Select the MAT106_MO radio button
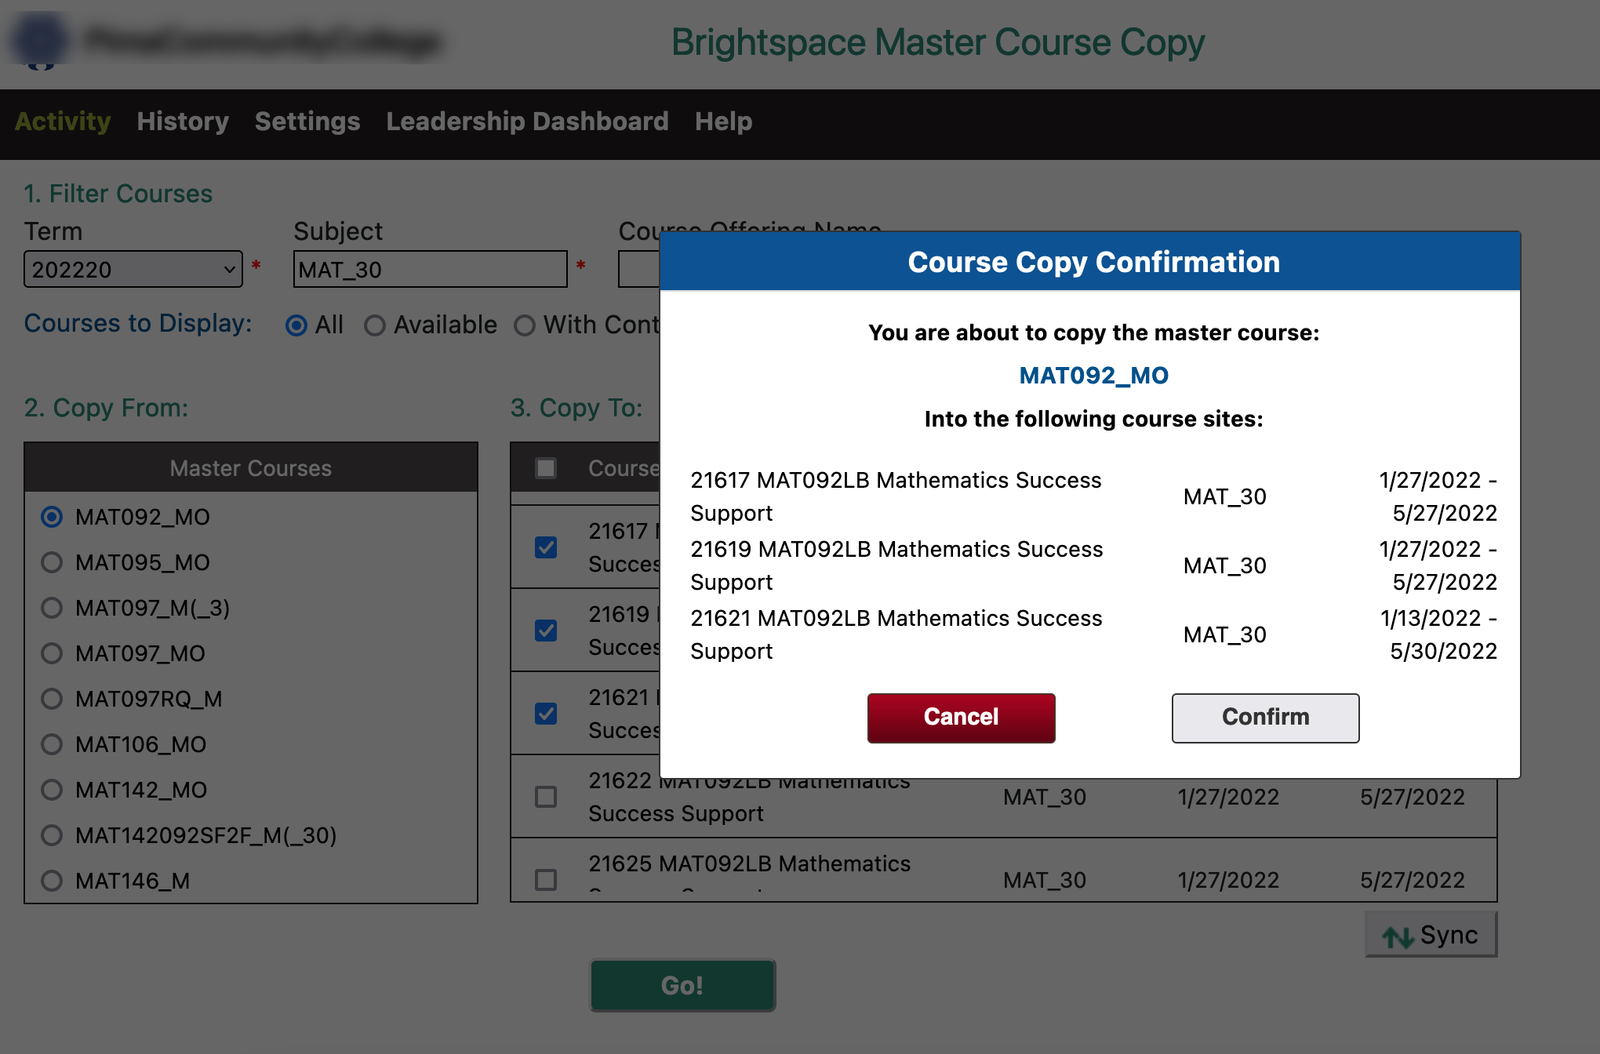This screenshot has height=1054, width=1600. tap(52, 745)
